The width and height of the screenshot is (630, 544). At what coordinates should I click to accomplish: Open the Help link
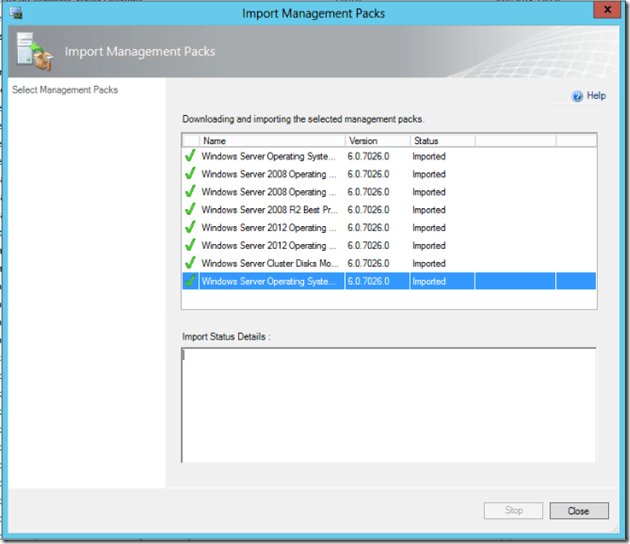[596, 96]
